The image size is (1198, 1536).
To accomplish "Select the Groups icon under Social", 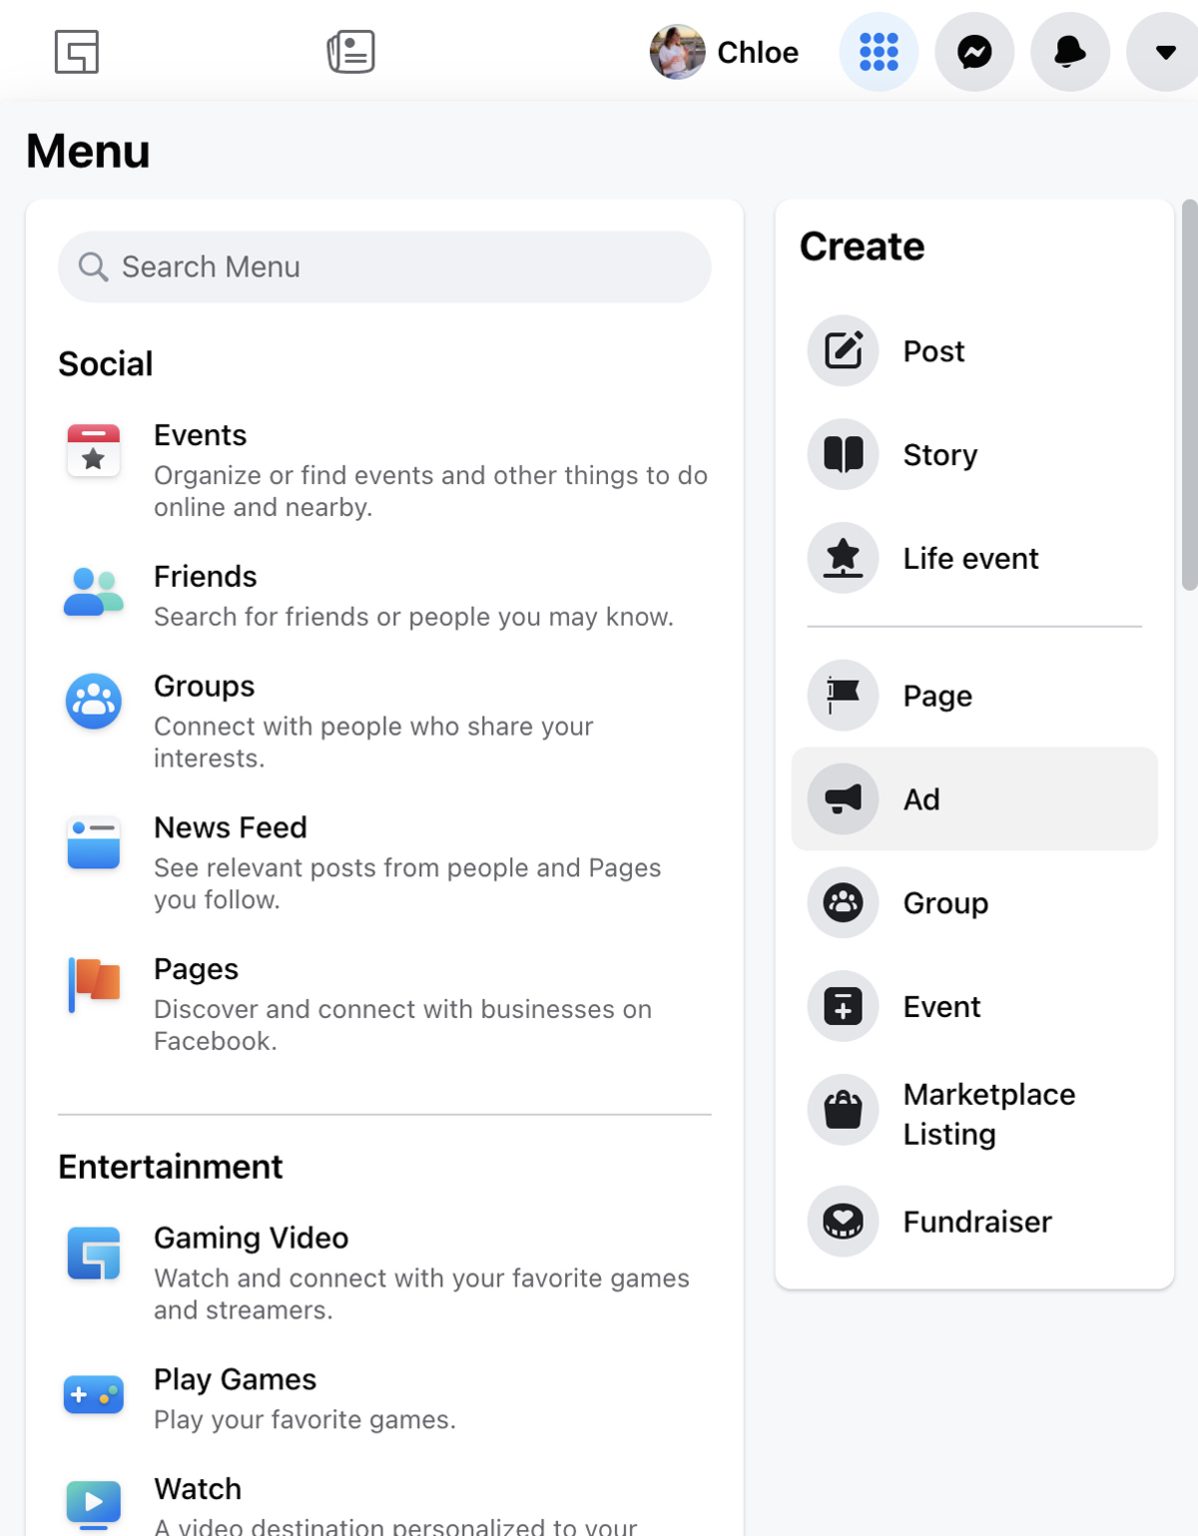I will [x=92, y=702].
